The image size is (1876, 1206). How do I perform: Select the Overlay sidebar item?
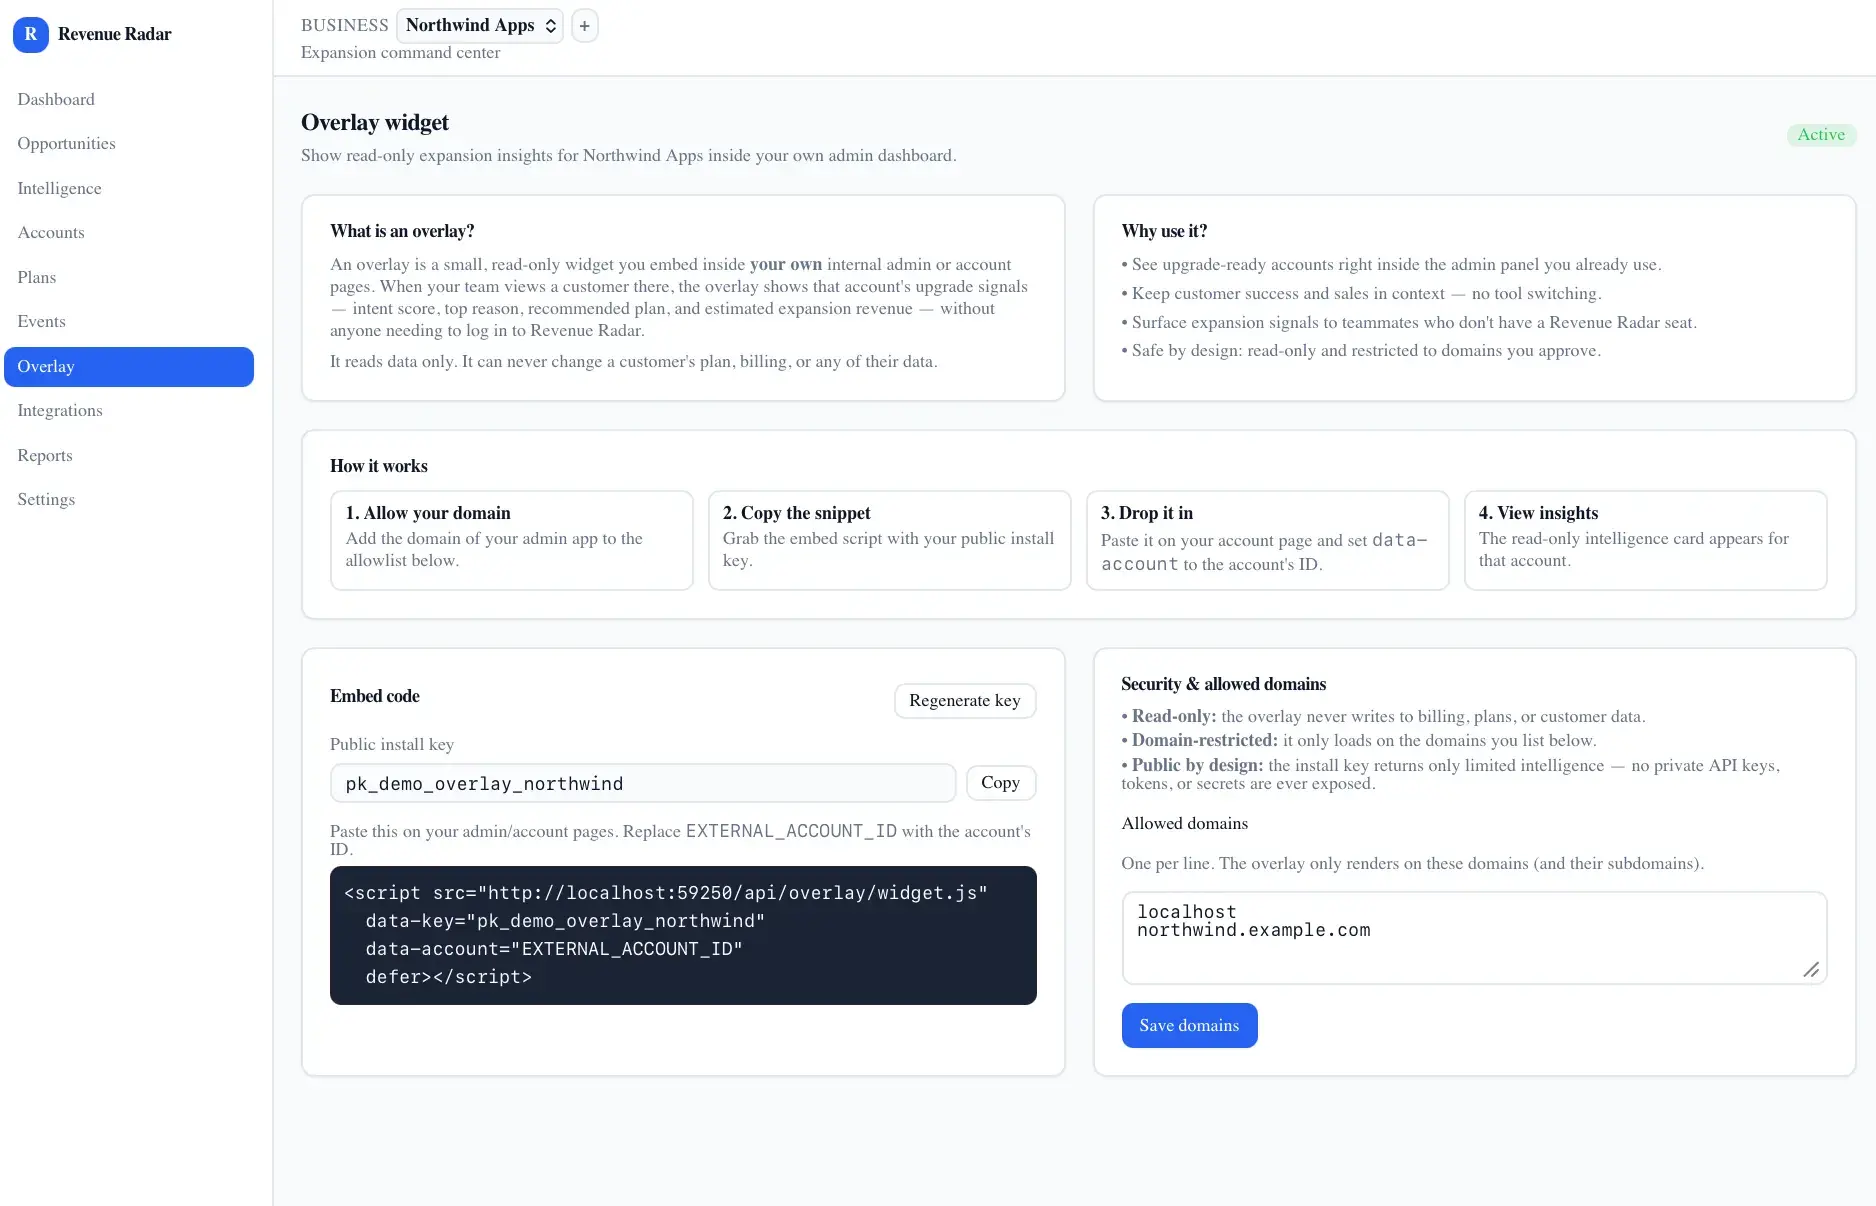pos(129,366)
